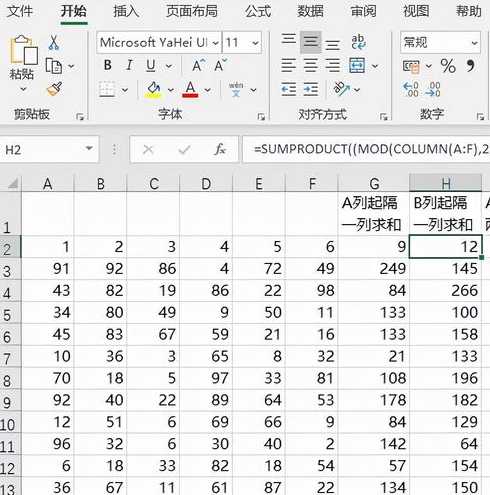
Task: Click the insert function fx icon
Action: [220, 149]
